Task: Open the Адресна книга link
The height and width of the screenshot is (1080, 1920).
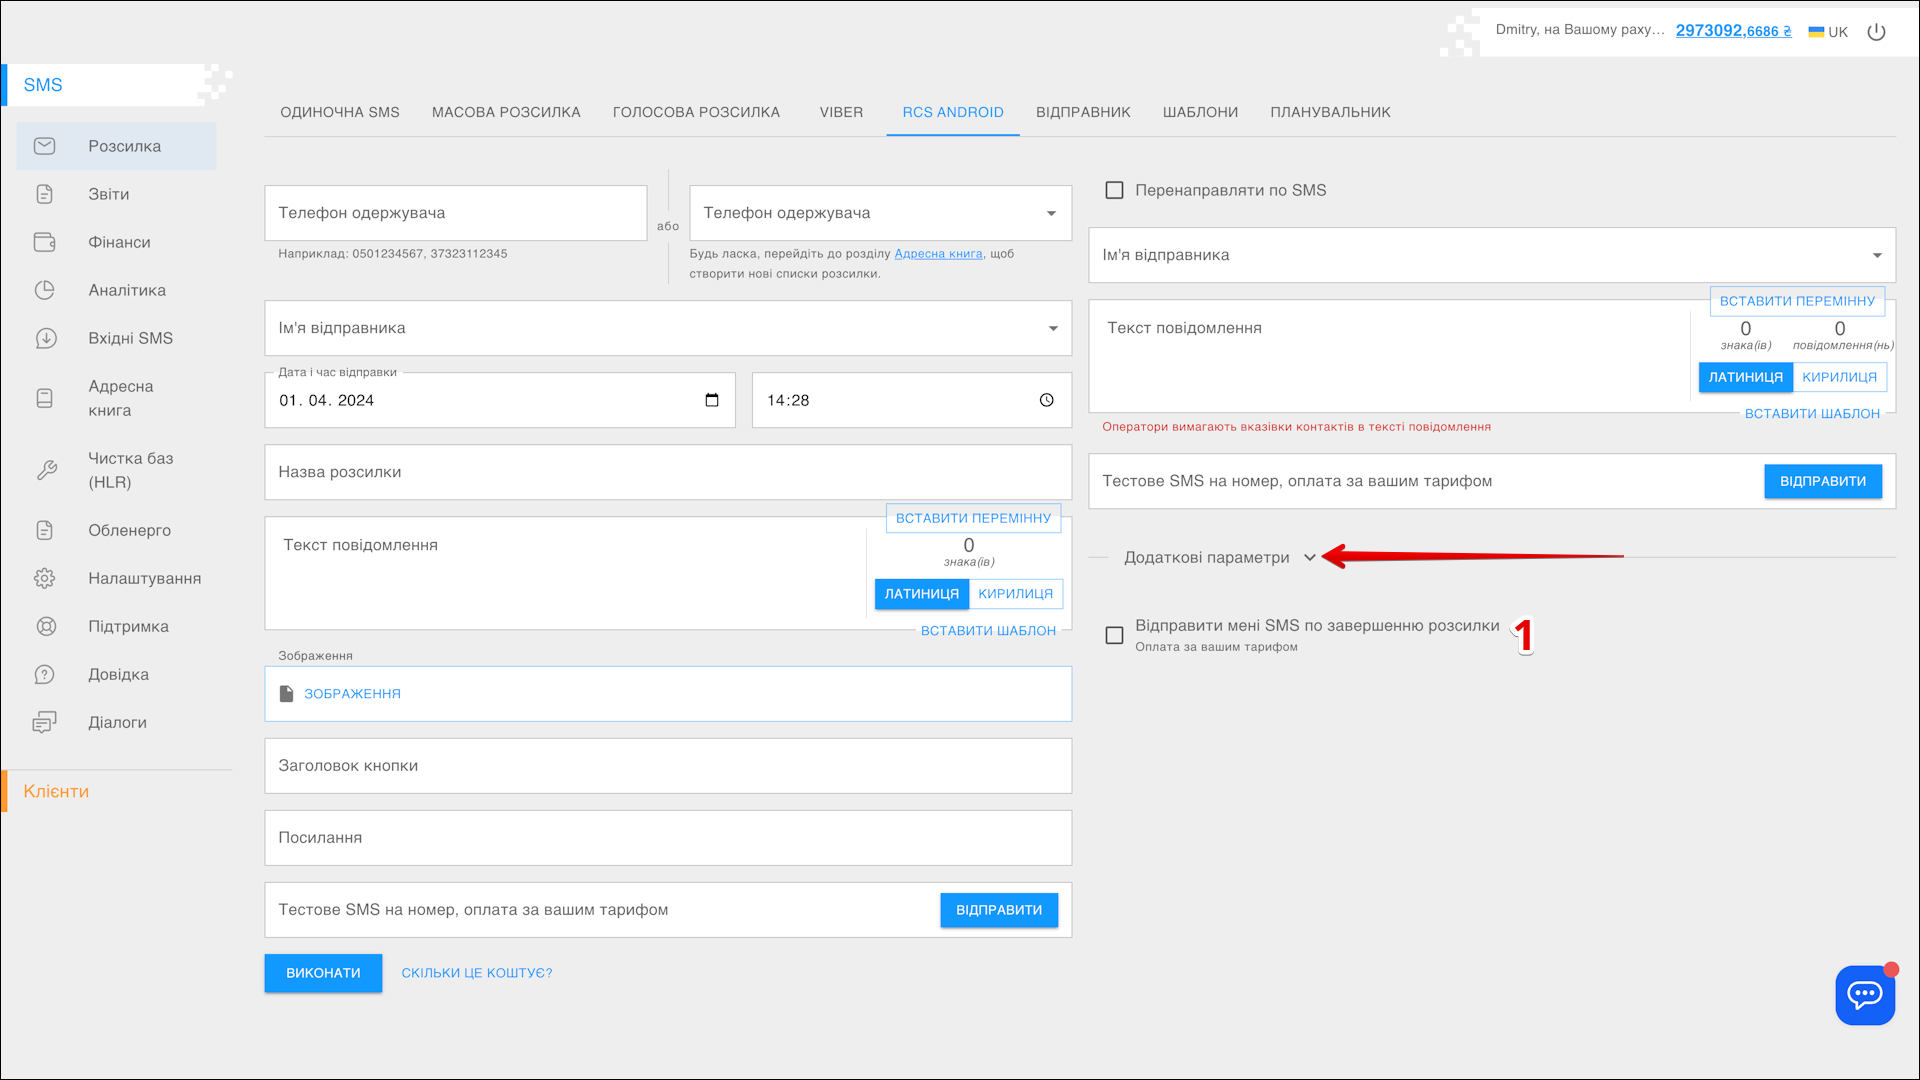Action: (x=938, y=254)
